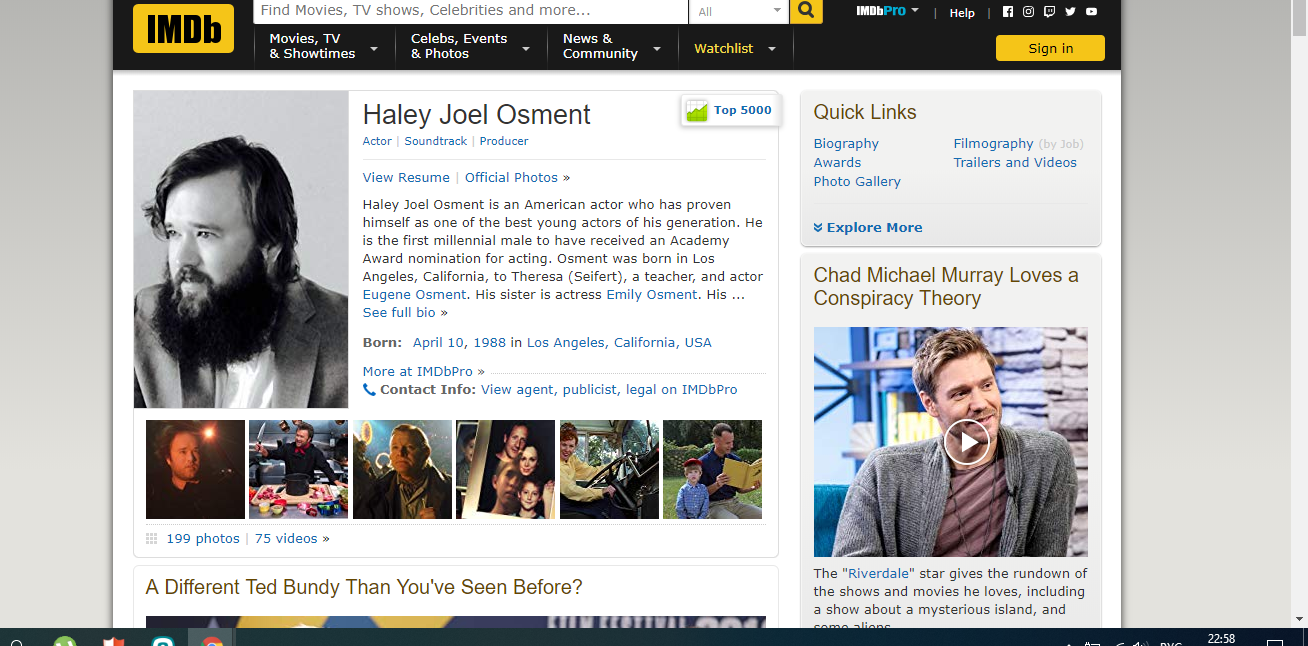The height and width of the screenshot is (646, 1308).
Task: Click the Producer job link
Action: tap(504, 142)
